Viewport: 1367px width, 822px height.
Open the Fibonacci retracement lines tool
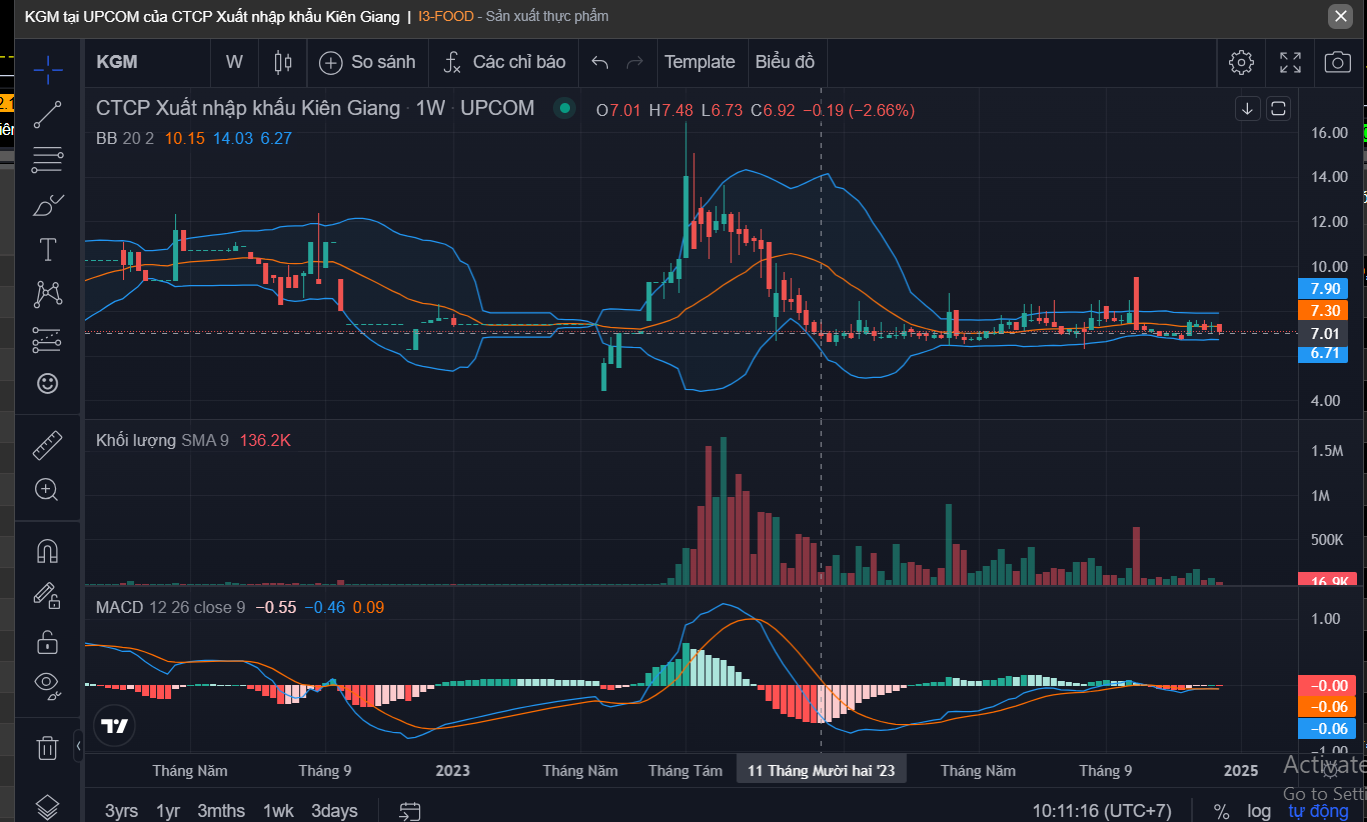click(x=48, y=159)
